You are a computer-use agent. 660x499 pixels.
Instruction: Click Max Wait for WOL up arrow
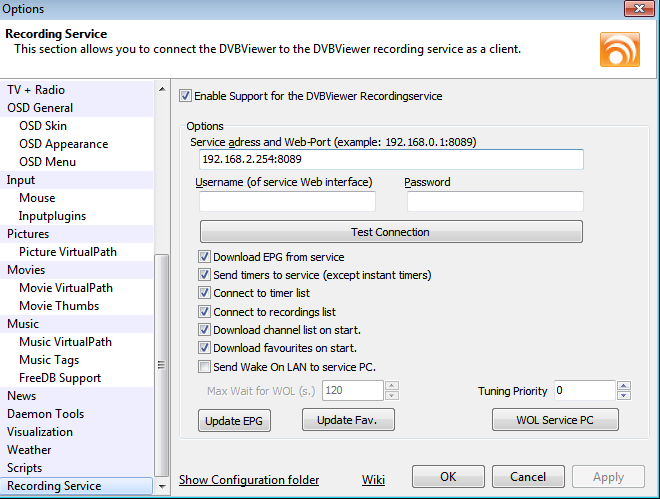pos(391,385)
